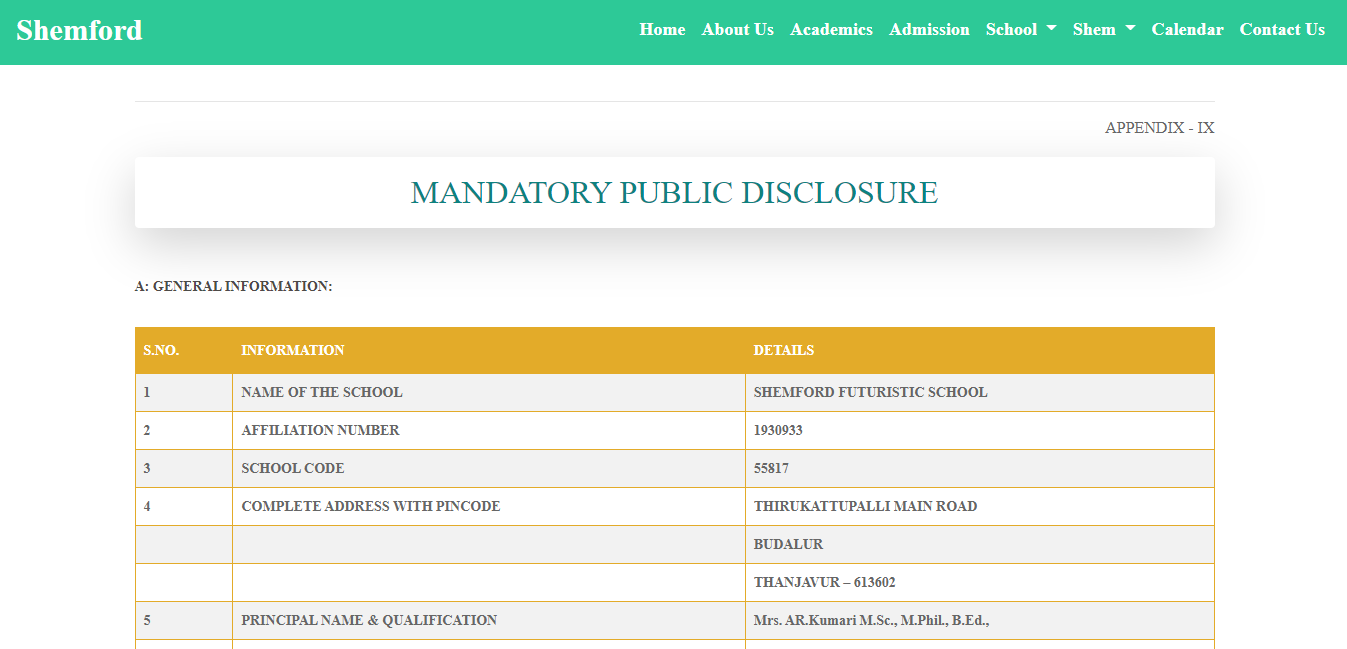Go to the Home page
1347x649 pixels.
(662, 30)
